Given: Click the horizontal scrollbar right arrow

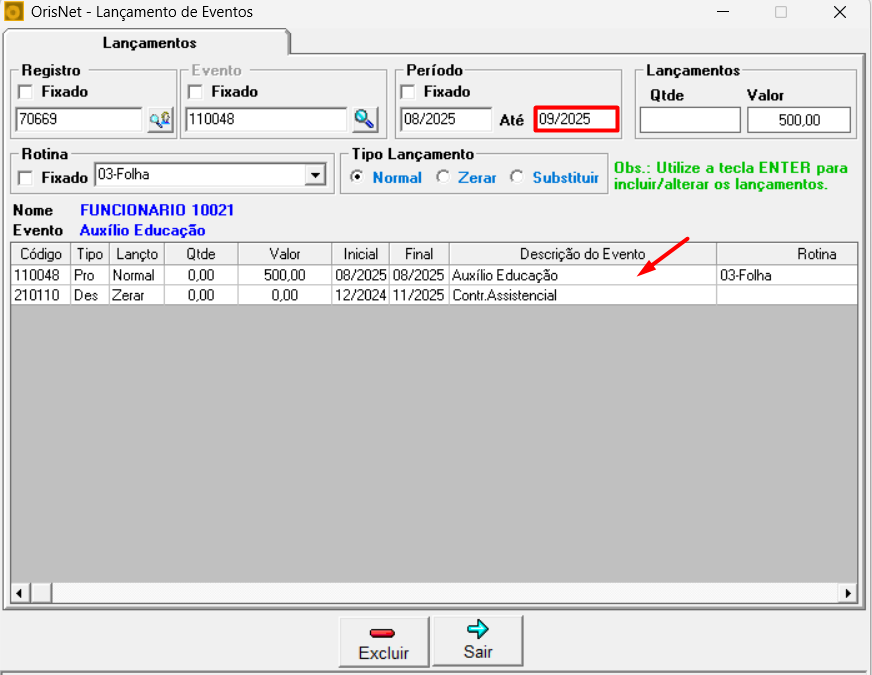Looking at the screenshot, I should 849,593.
